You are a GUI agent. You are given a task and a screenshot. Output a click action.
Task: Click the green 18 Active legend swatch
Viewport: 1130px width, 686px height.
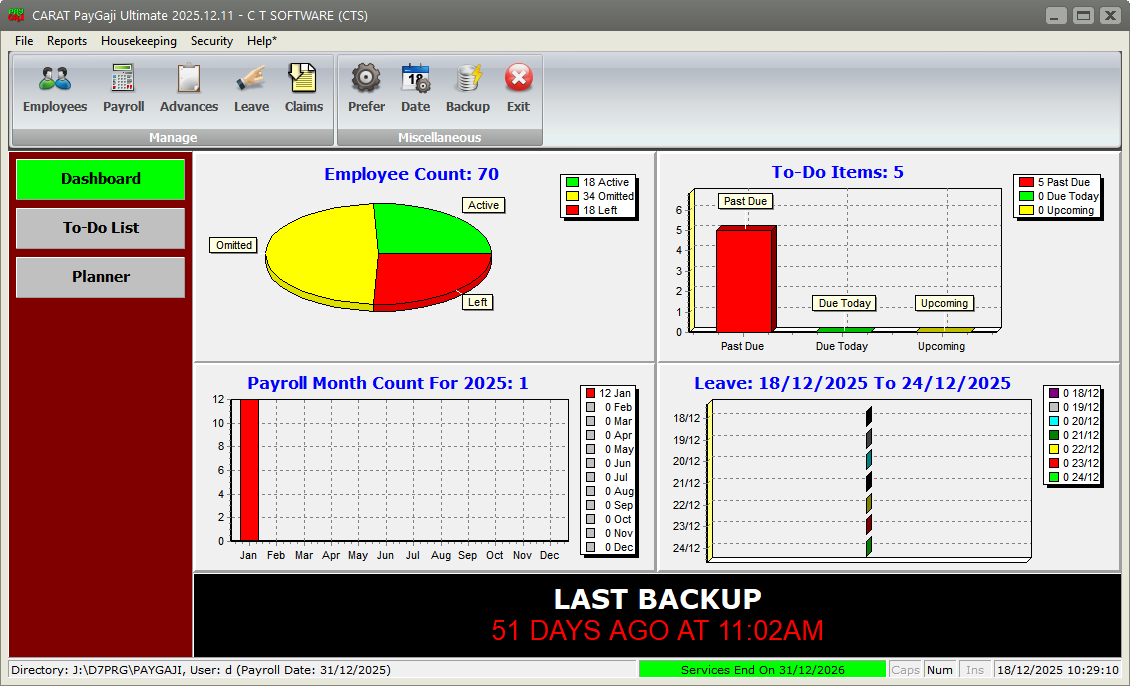[572, 182]
